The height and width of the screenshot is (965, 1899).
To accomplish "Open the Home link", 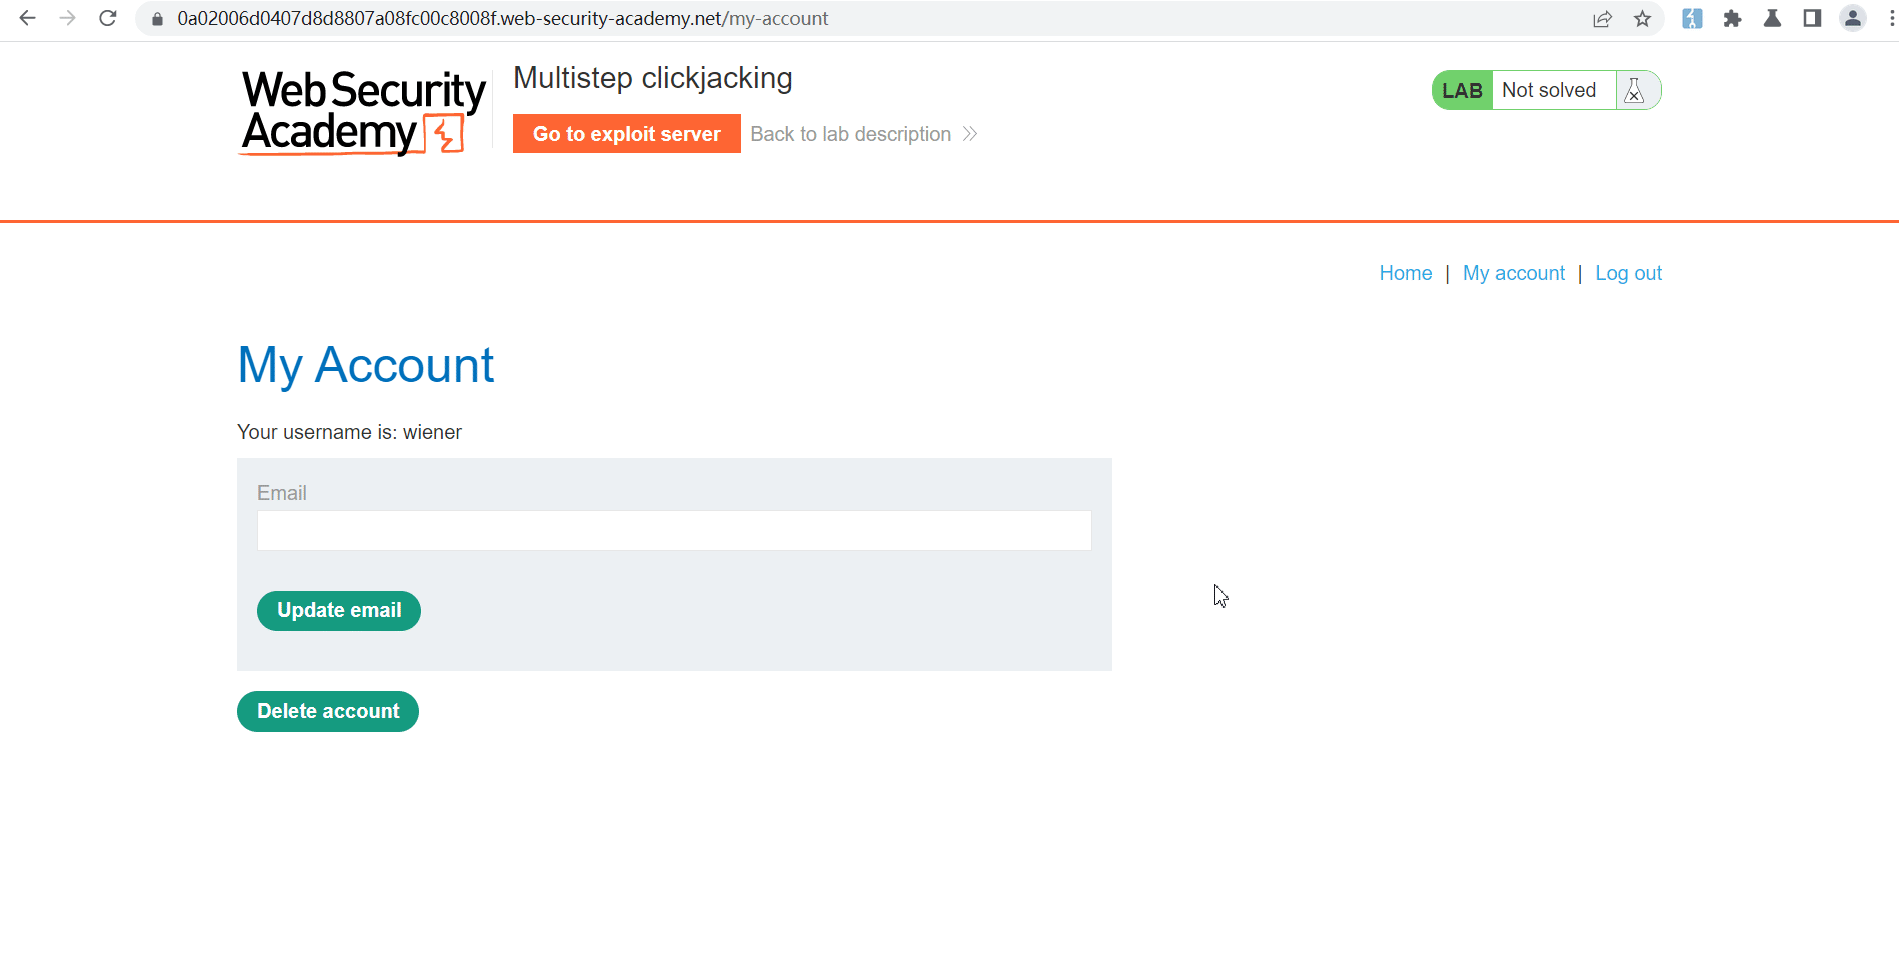I will (1405, 273).
